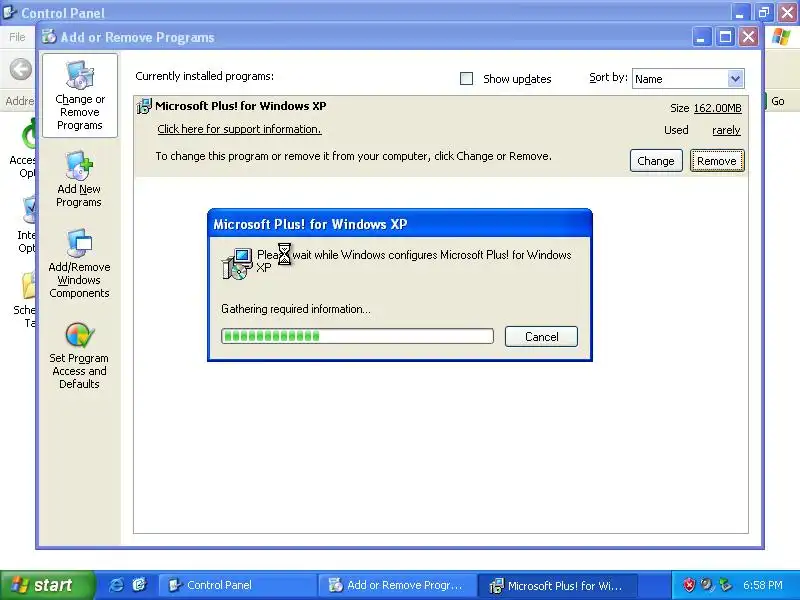Click the Add or Remove Programs title bar icon
The height and width of the screenshot is (600, 800).
(49, 37)
